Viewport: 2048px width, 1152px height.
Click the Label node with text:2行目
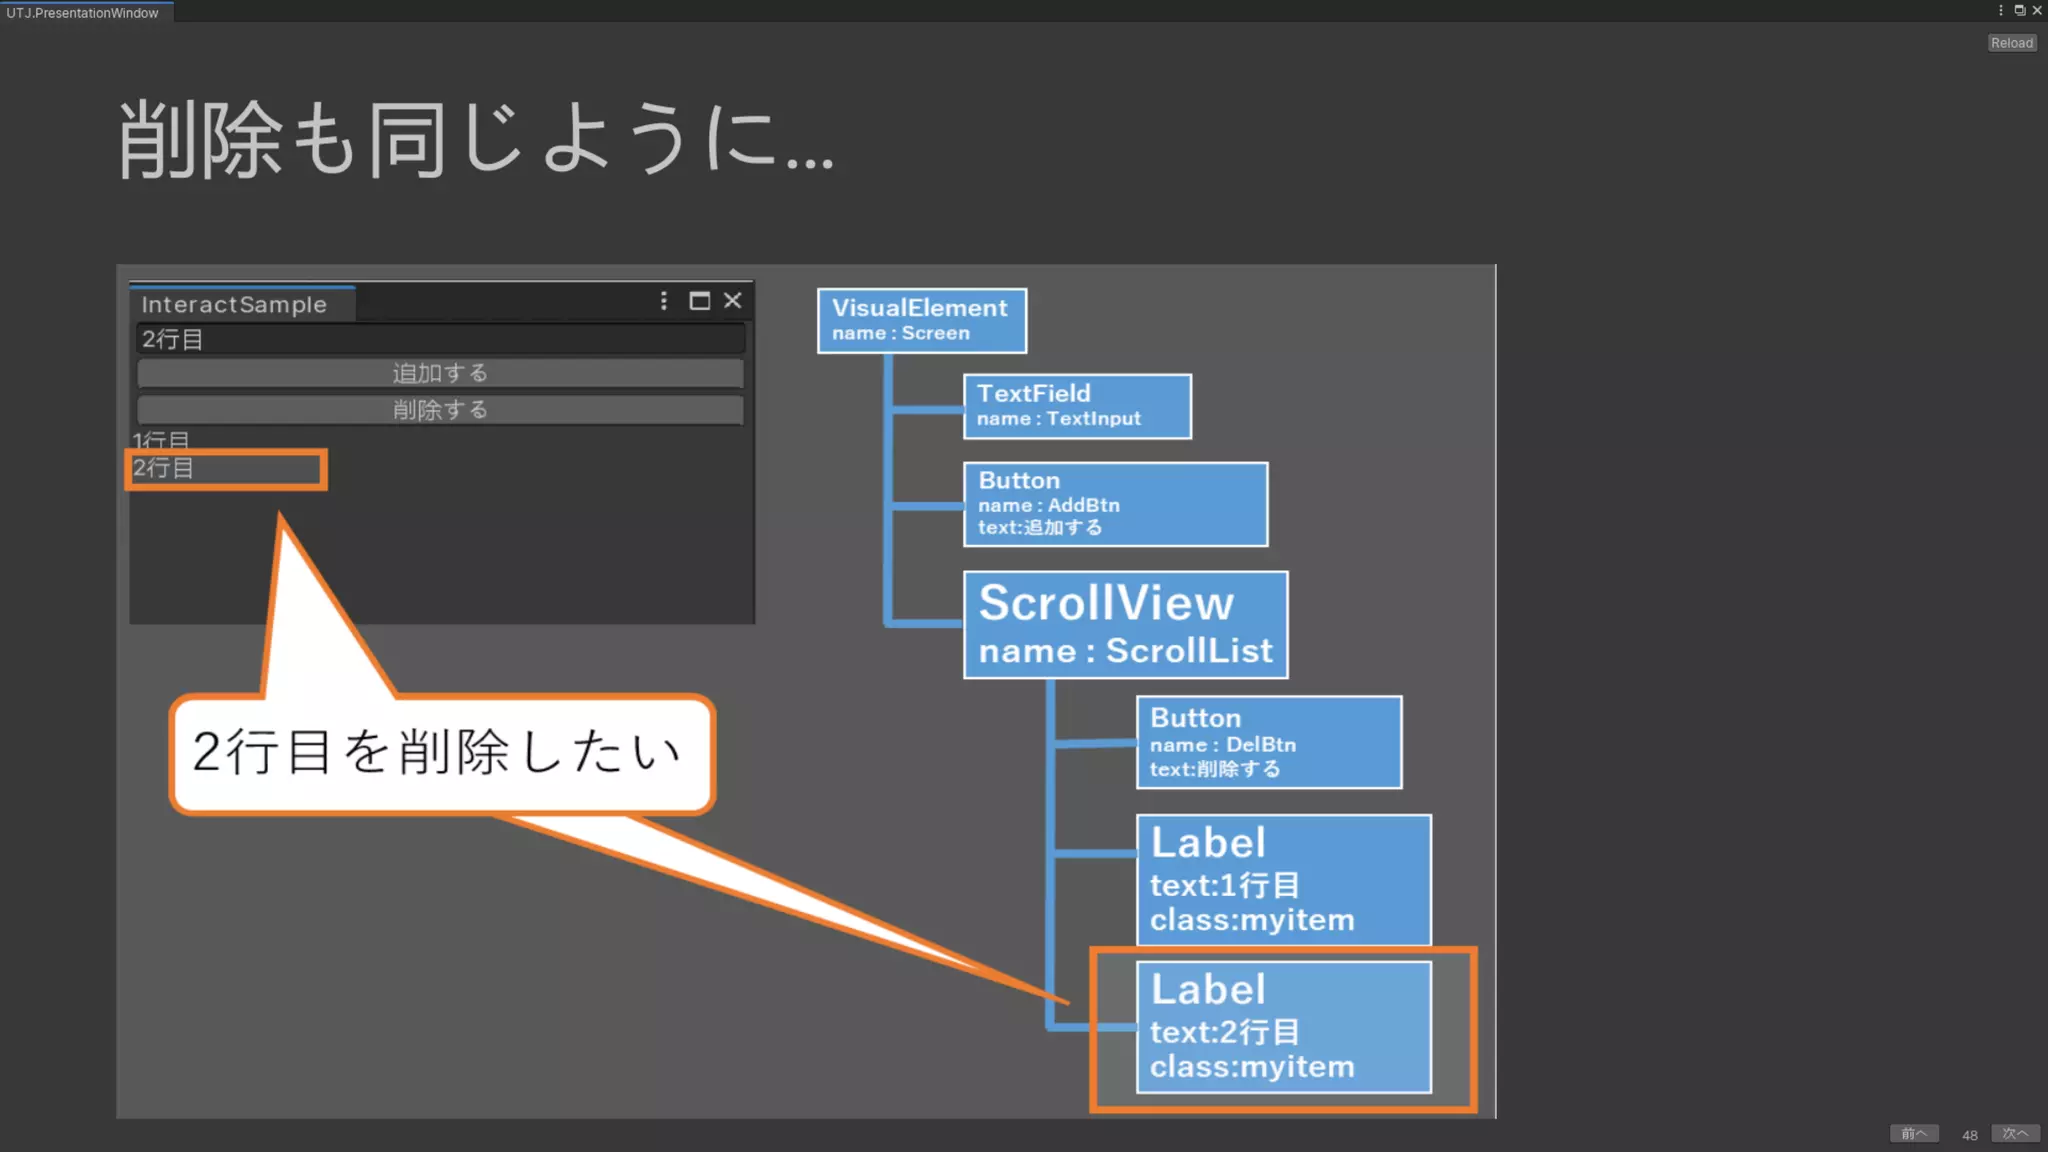click(x=1284, y=1027)
